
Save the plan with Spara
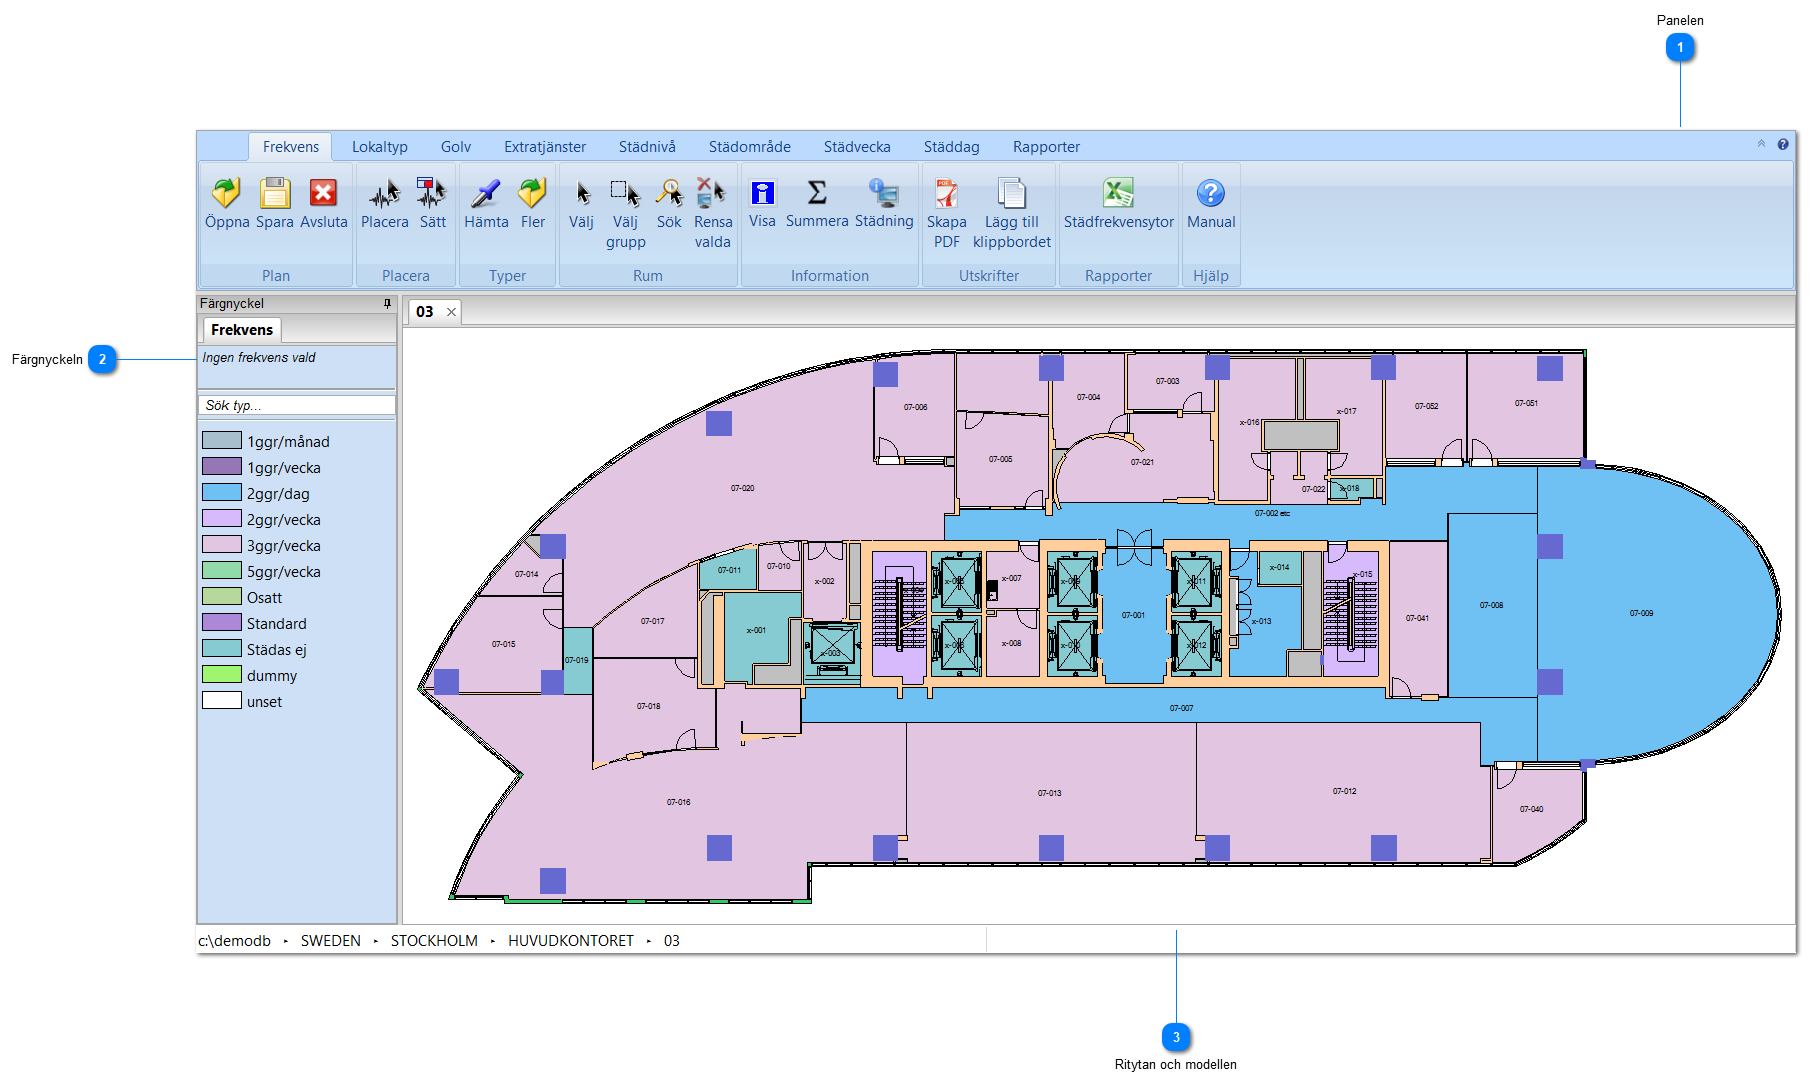tap(274, 194)
